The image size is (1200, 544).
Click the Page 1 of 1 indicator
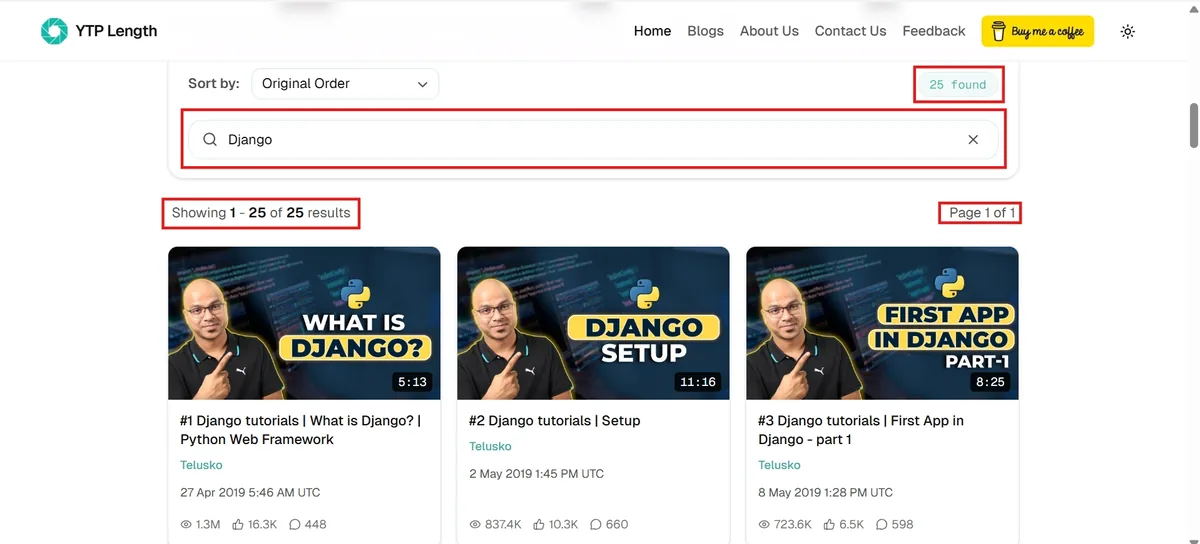click(x=982, y=213)
